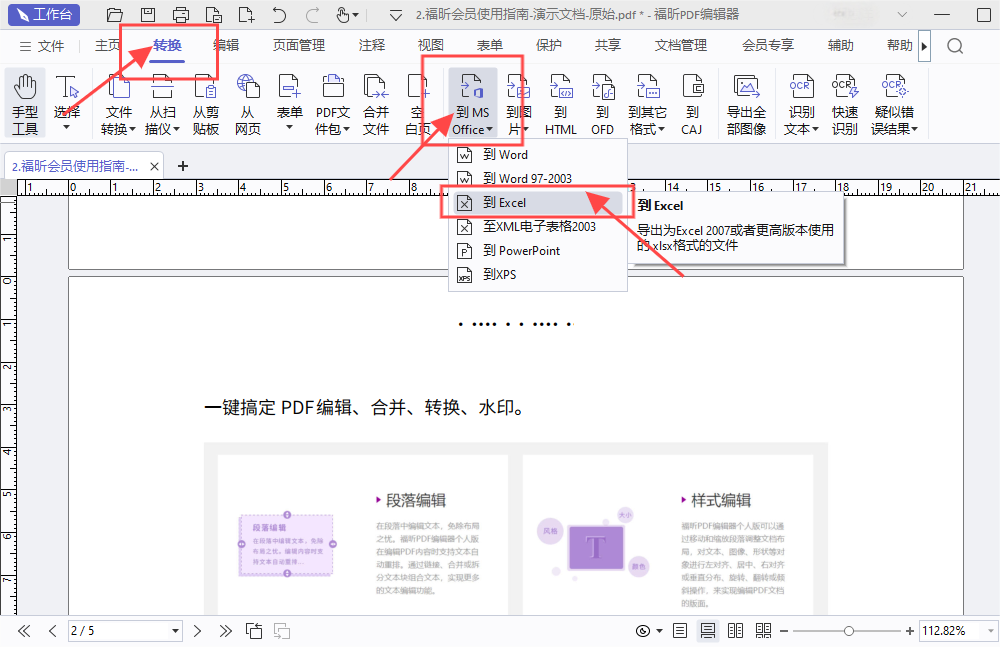Toggle two-page facing view mode
1000x647 pixels.
[x=736, y=631]
